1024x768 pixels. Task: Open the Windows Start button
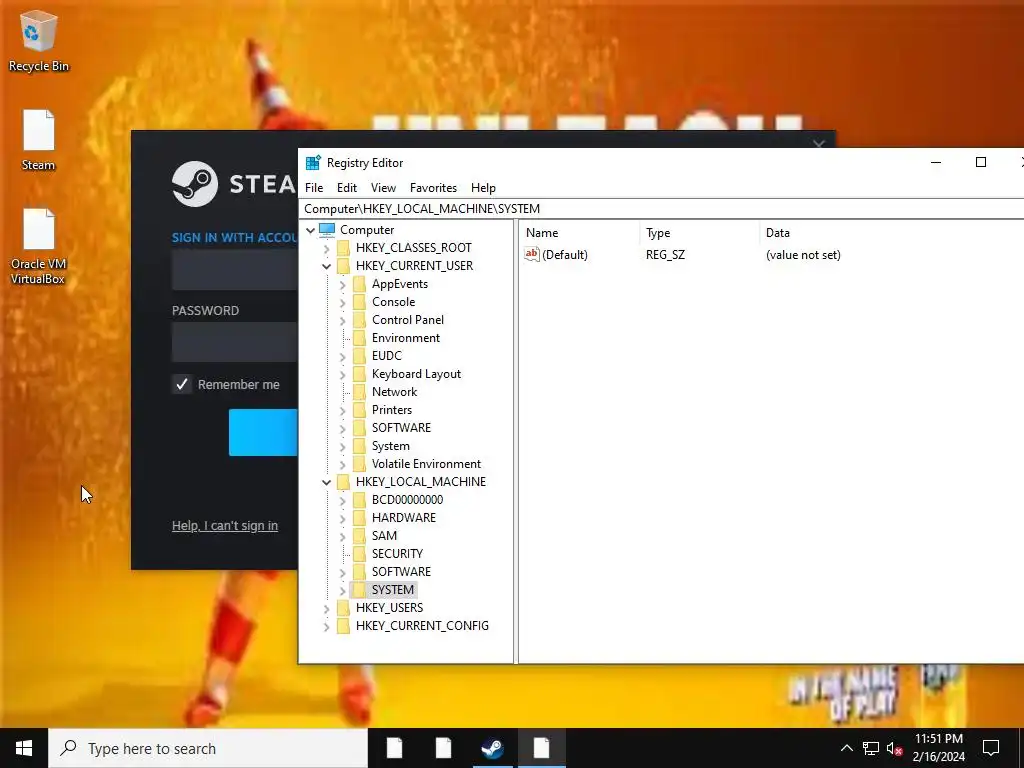pos(24,748)
